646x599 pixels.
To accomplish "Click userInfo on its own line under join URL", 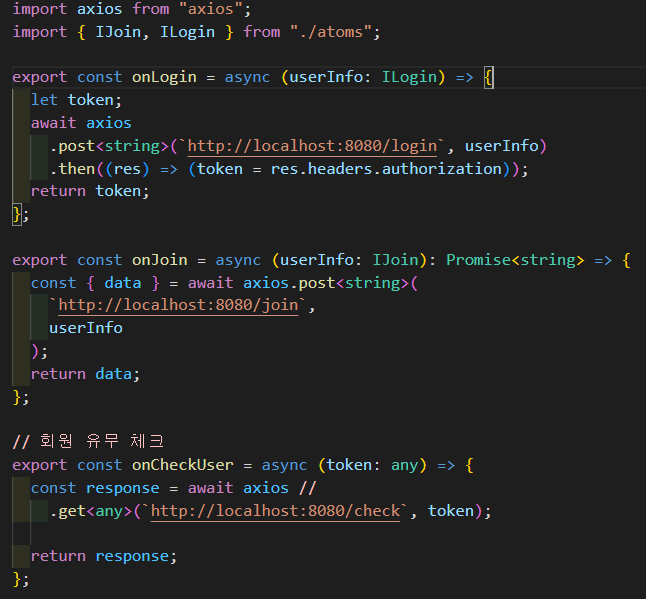I will [86, 328].
